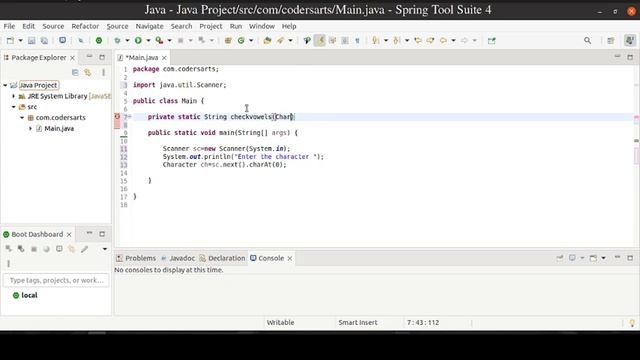The width and height of the screenshot is (640, 360).
Task: Select com.codersarts package in tree
Action: pyautogui.click(x=60, y=118)
